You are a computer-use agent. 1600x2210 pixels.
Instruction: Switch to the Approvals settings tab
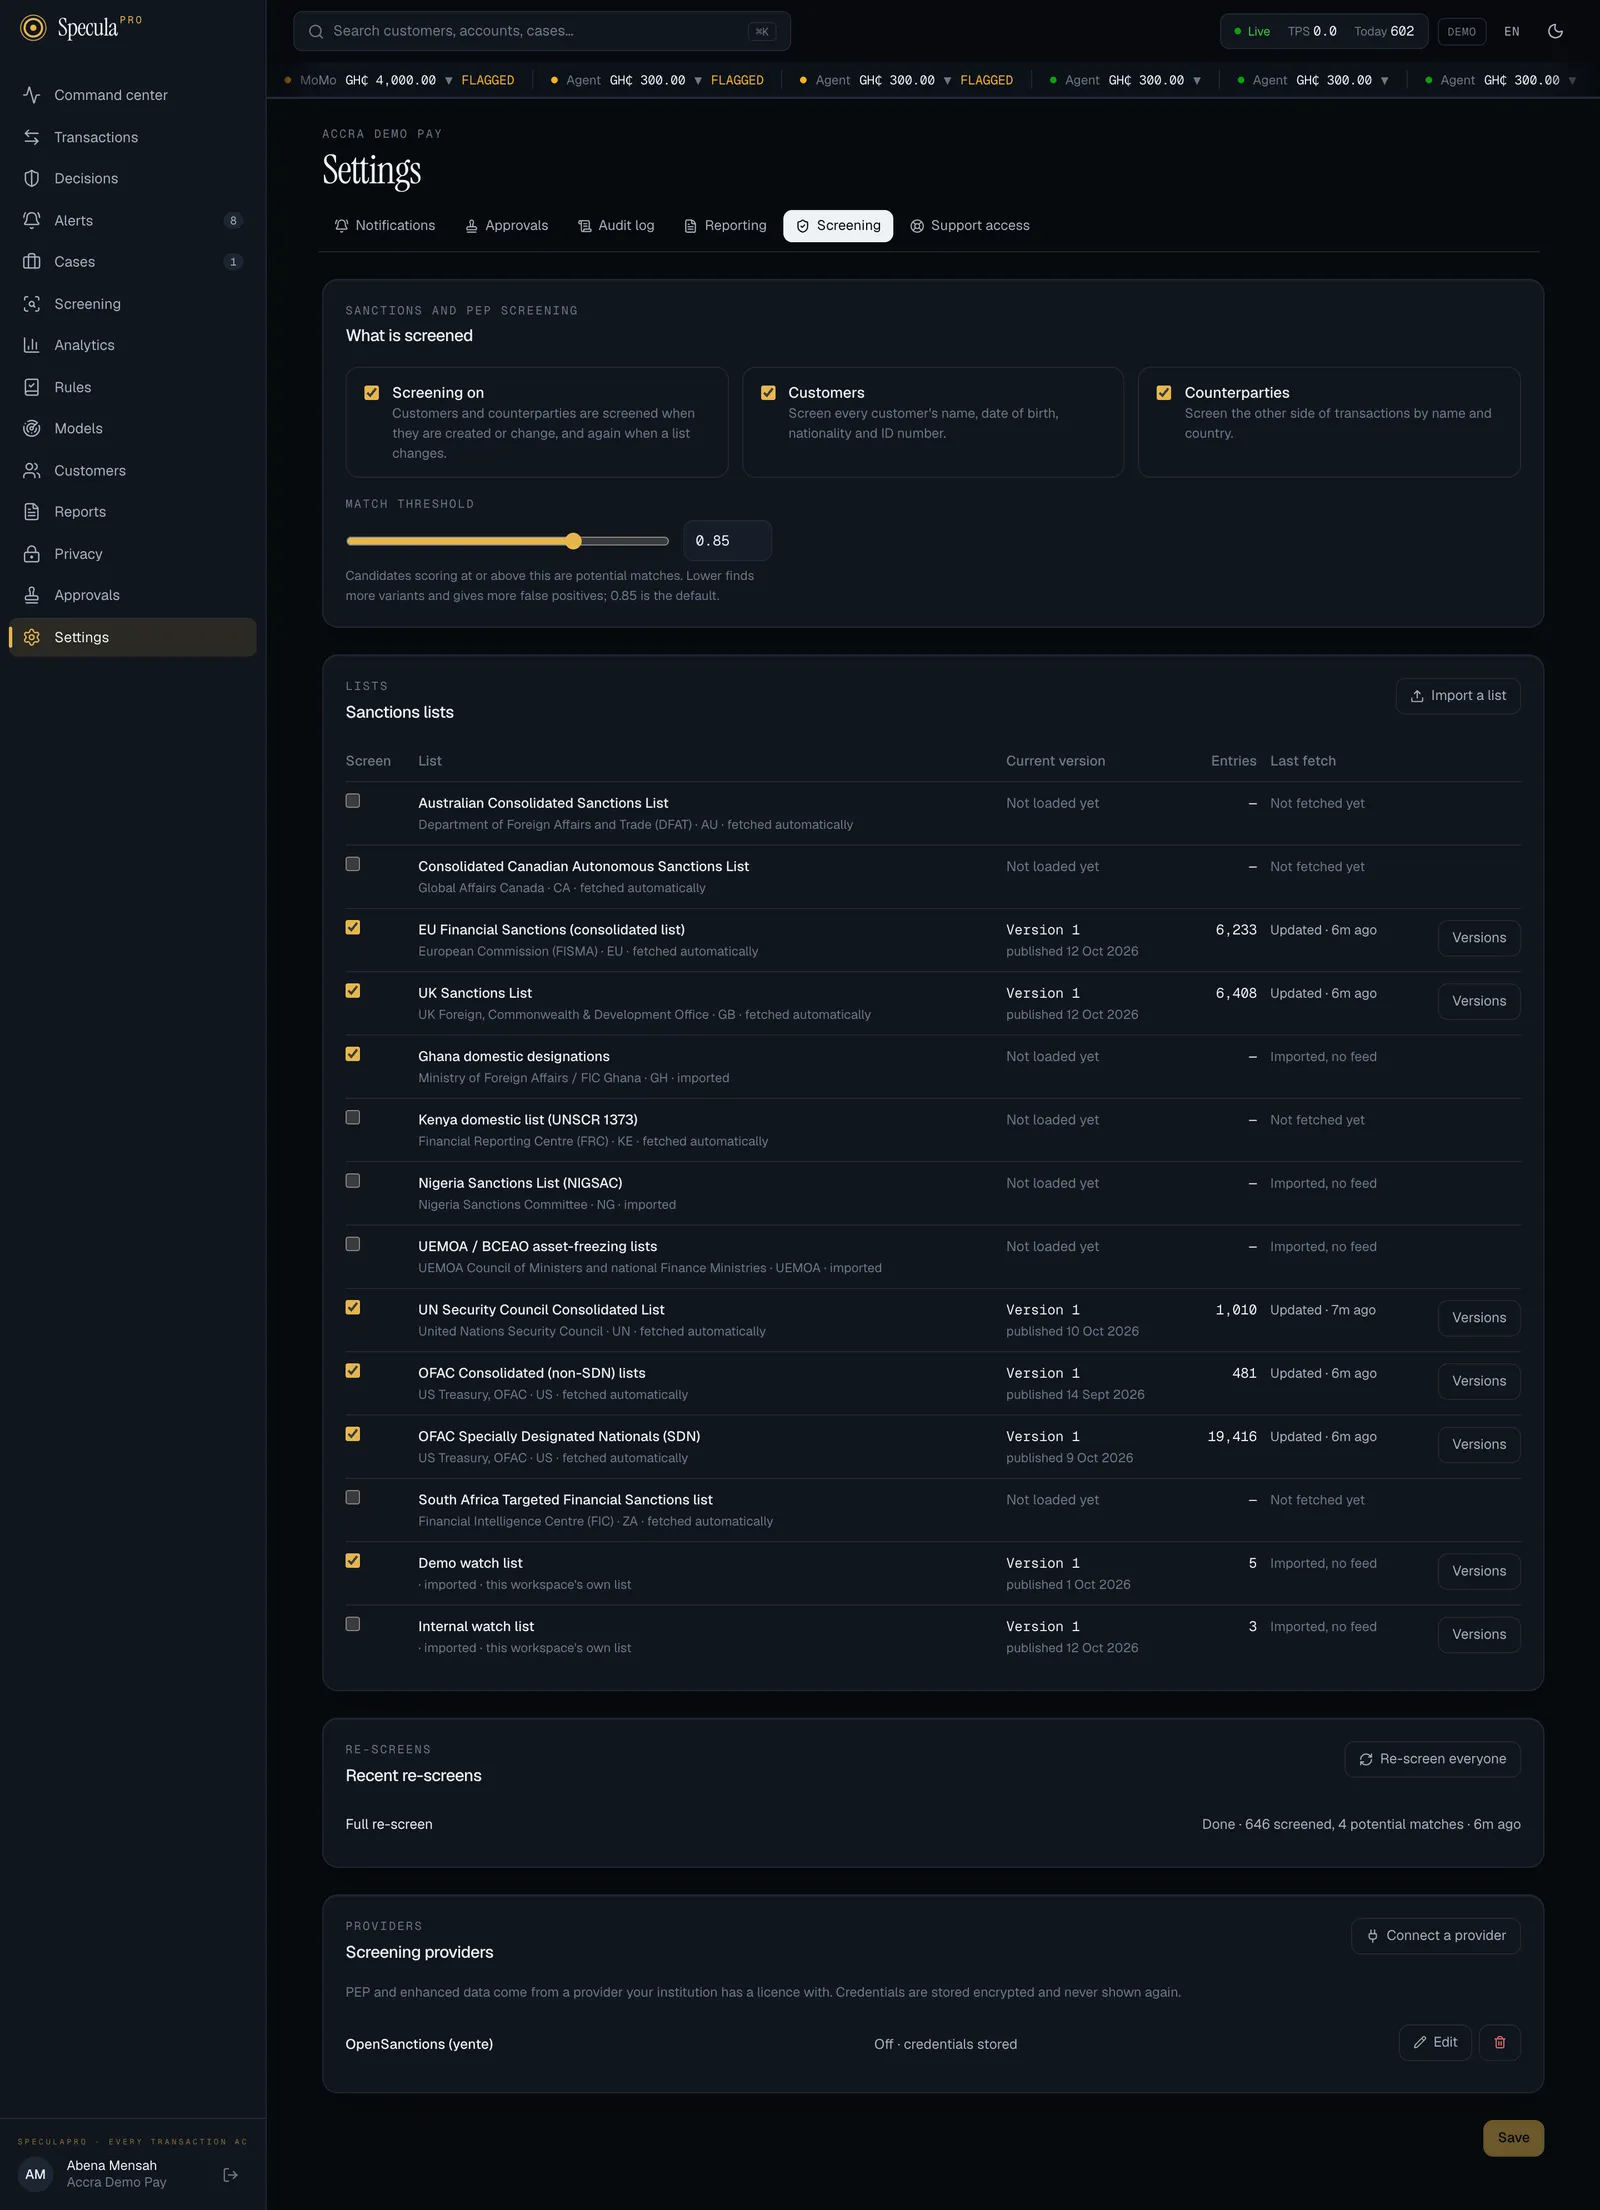(507, 226)
